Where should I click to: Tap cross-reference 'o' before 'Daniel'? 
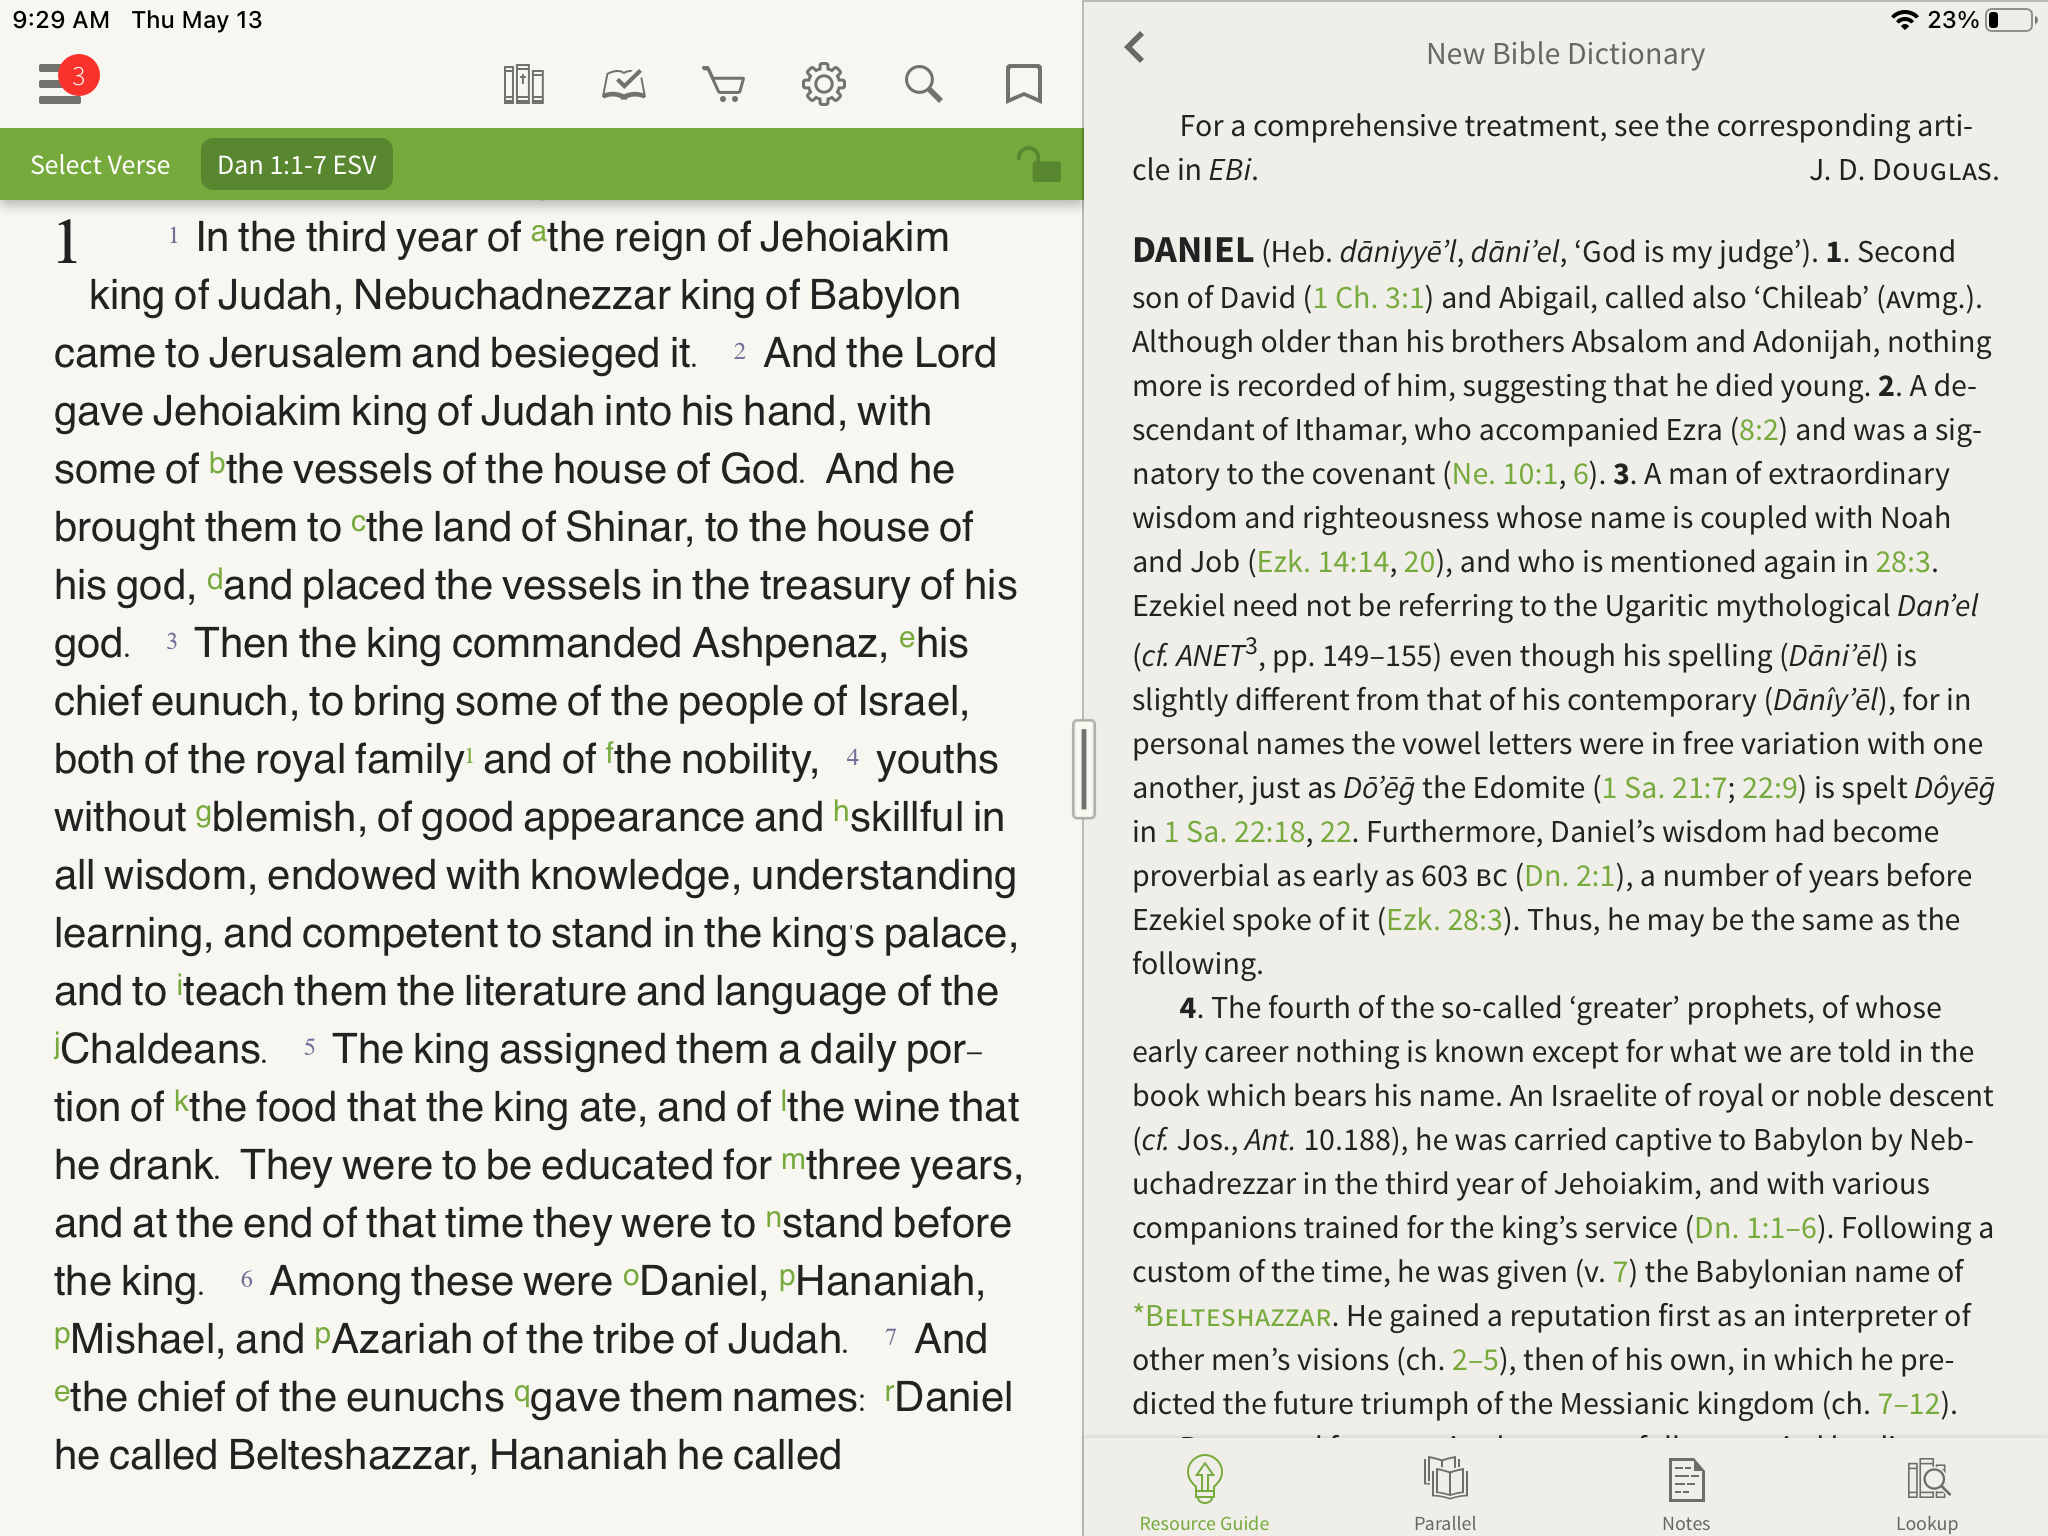[x=630, y=1275]
